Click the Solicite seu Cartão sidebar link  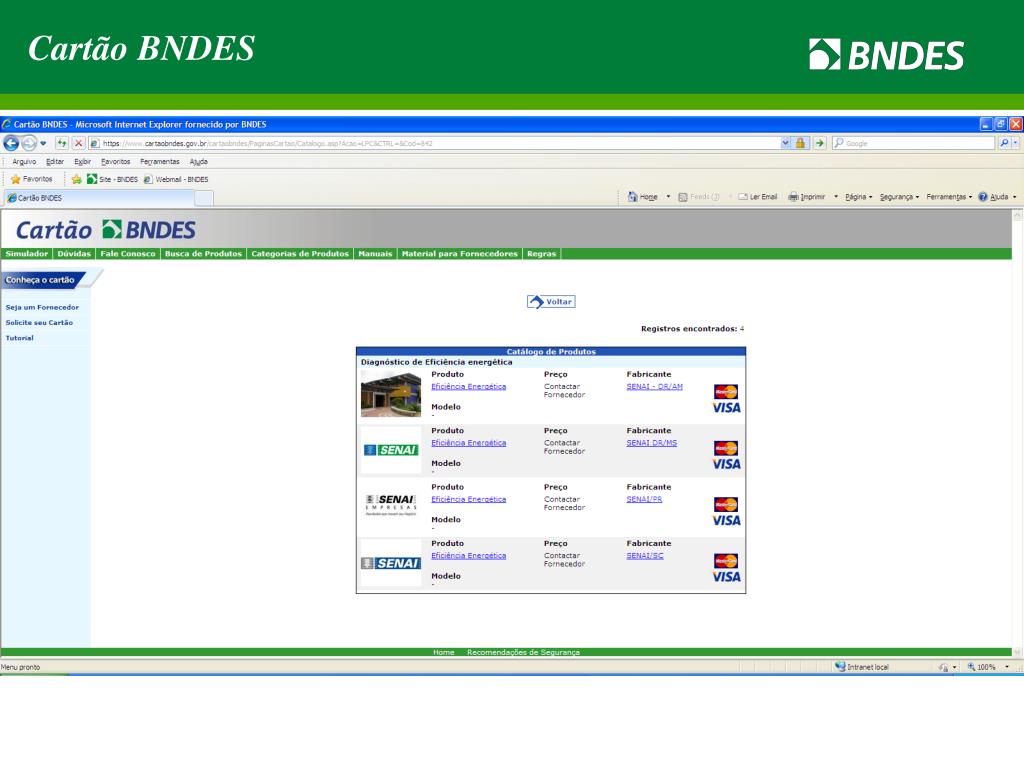(x=39, y=323)
